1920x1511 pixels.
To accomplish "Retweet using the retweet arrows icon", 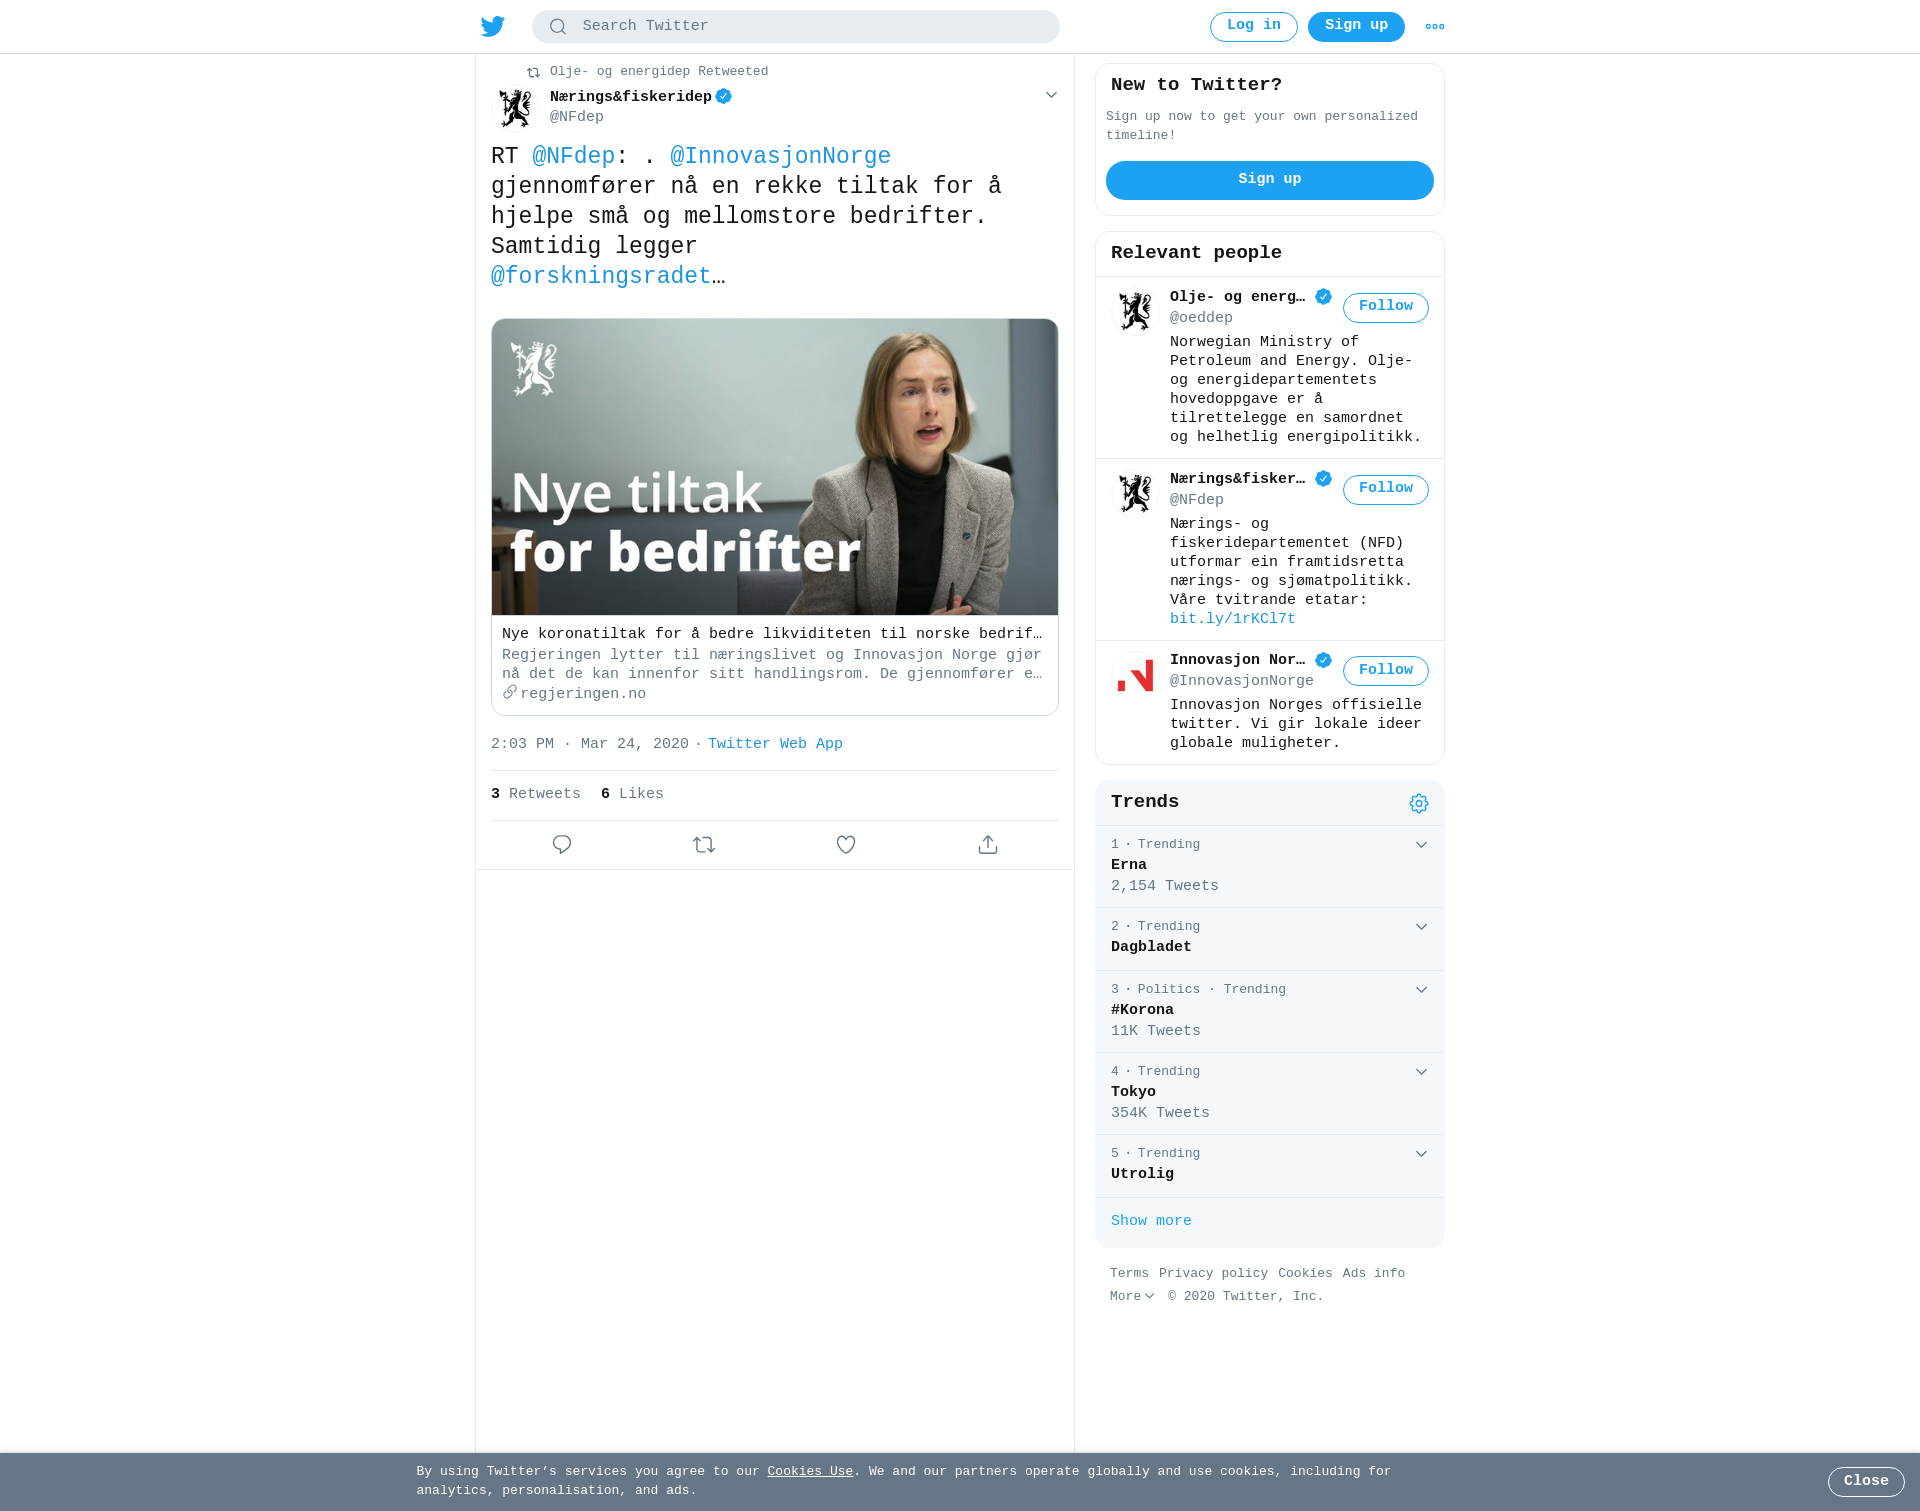I will [x=704, y=845].
